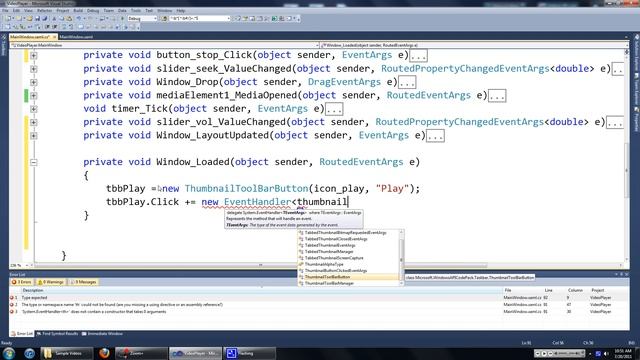Switch to the Find Symbol Results tab

tap(57, 334)
